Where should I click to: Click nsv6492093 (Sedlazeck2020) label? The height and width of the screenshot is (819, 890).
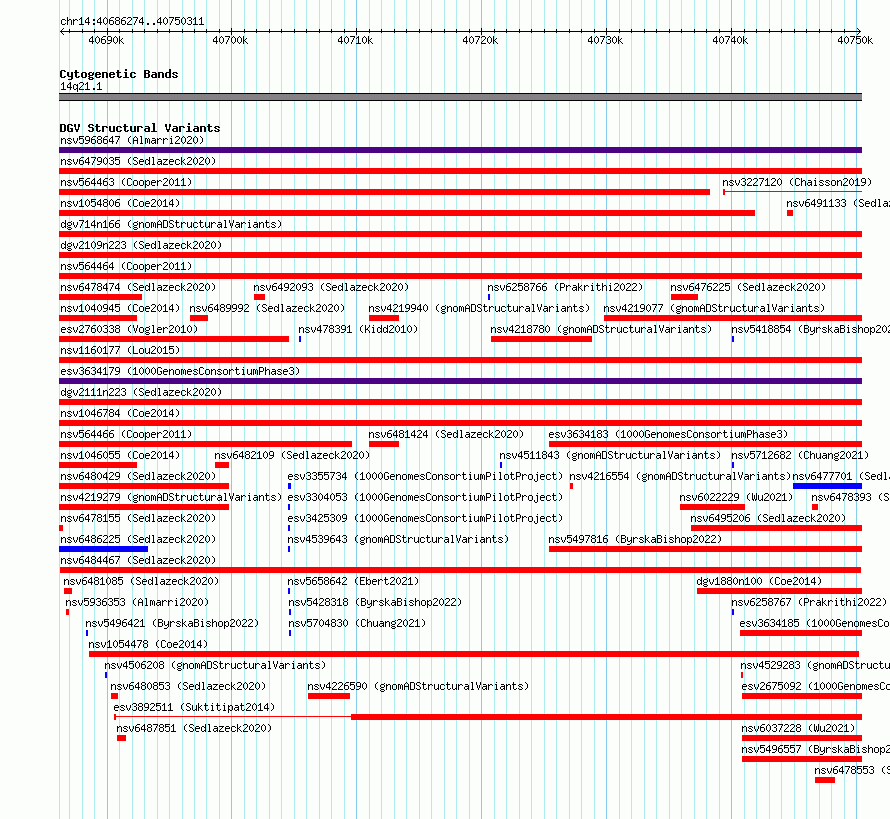coord(331,287)
